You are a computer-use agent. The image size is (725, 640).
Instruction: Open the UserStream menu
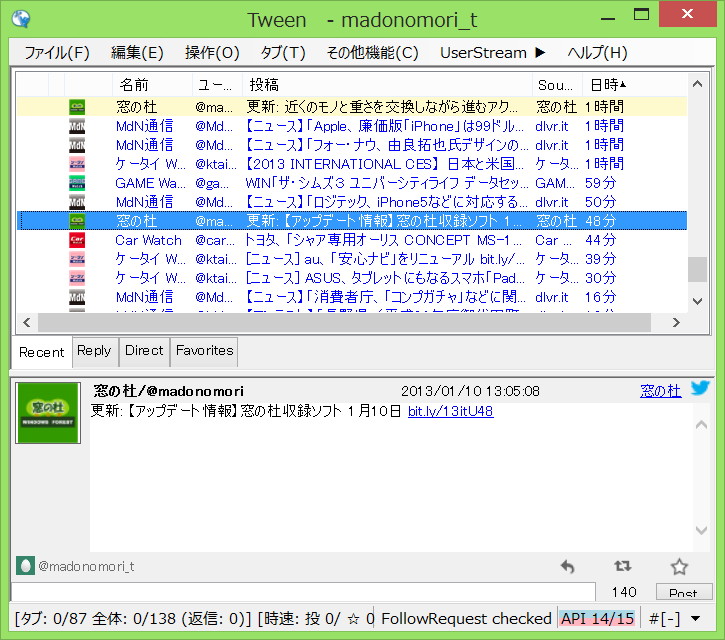coord(493,53)
